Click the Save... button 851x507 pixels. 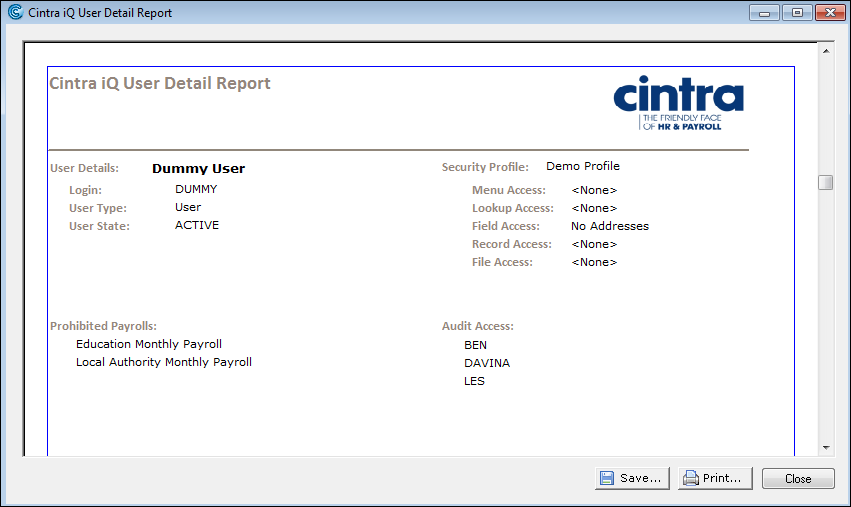[632, 478]
